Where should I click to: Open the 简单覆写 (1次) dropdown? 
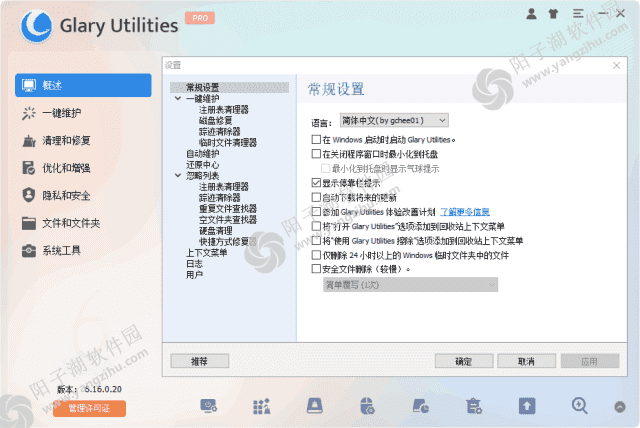click(x=411, y=284)
